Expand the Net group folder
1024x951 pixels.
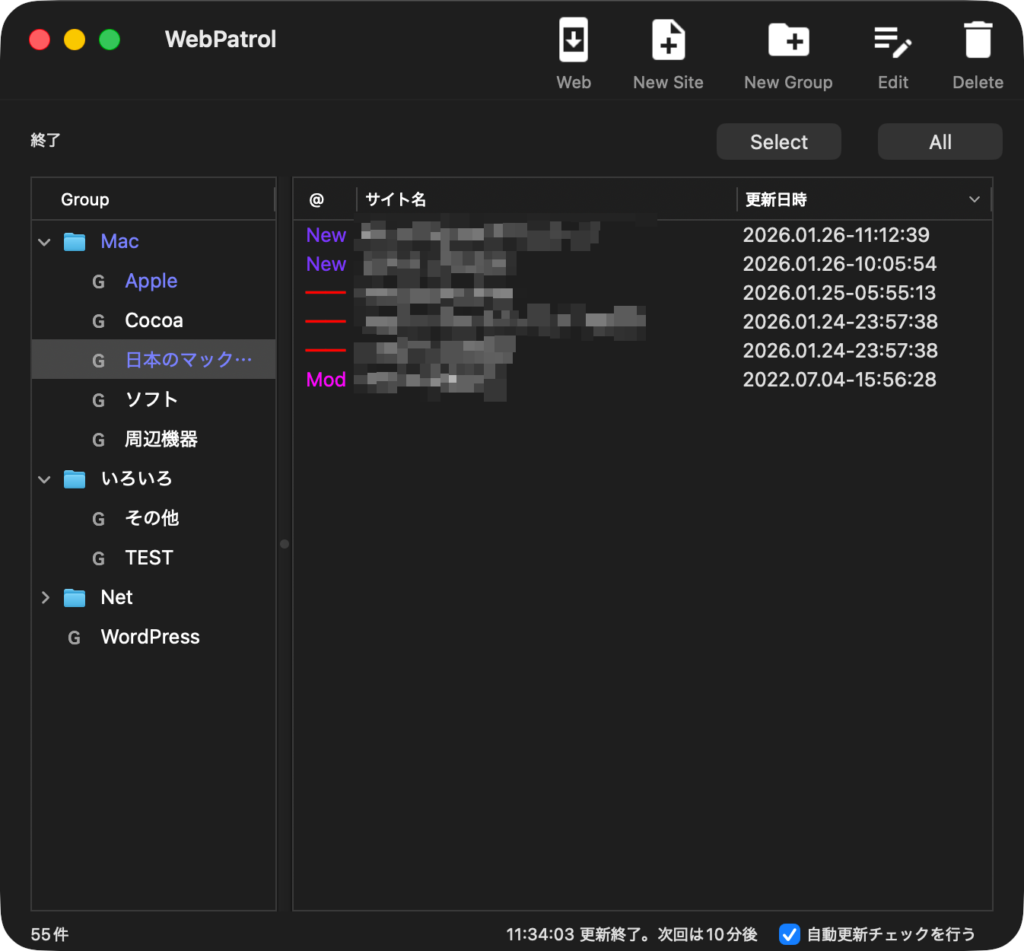pyautogui.click(x=44, y=598)
